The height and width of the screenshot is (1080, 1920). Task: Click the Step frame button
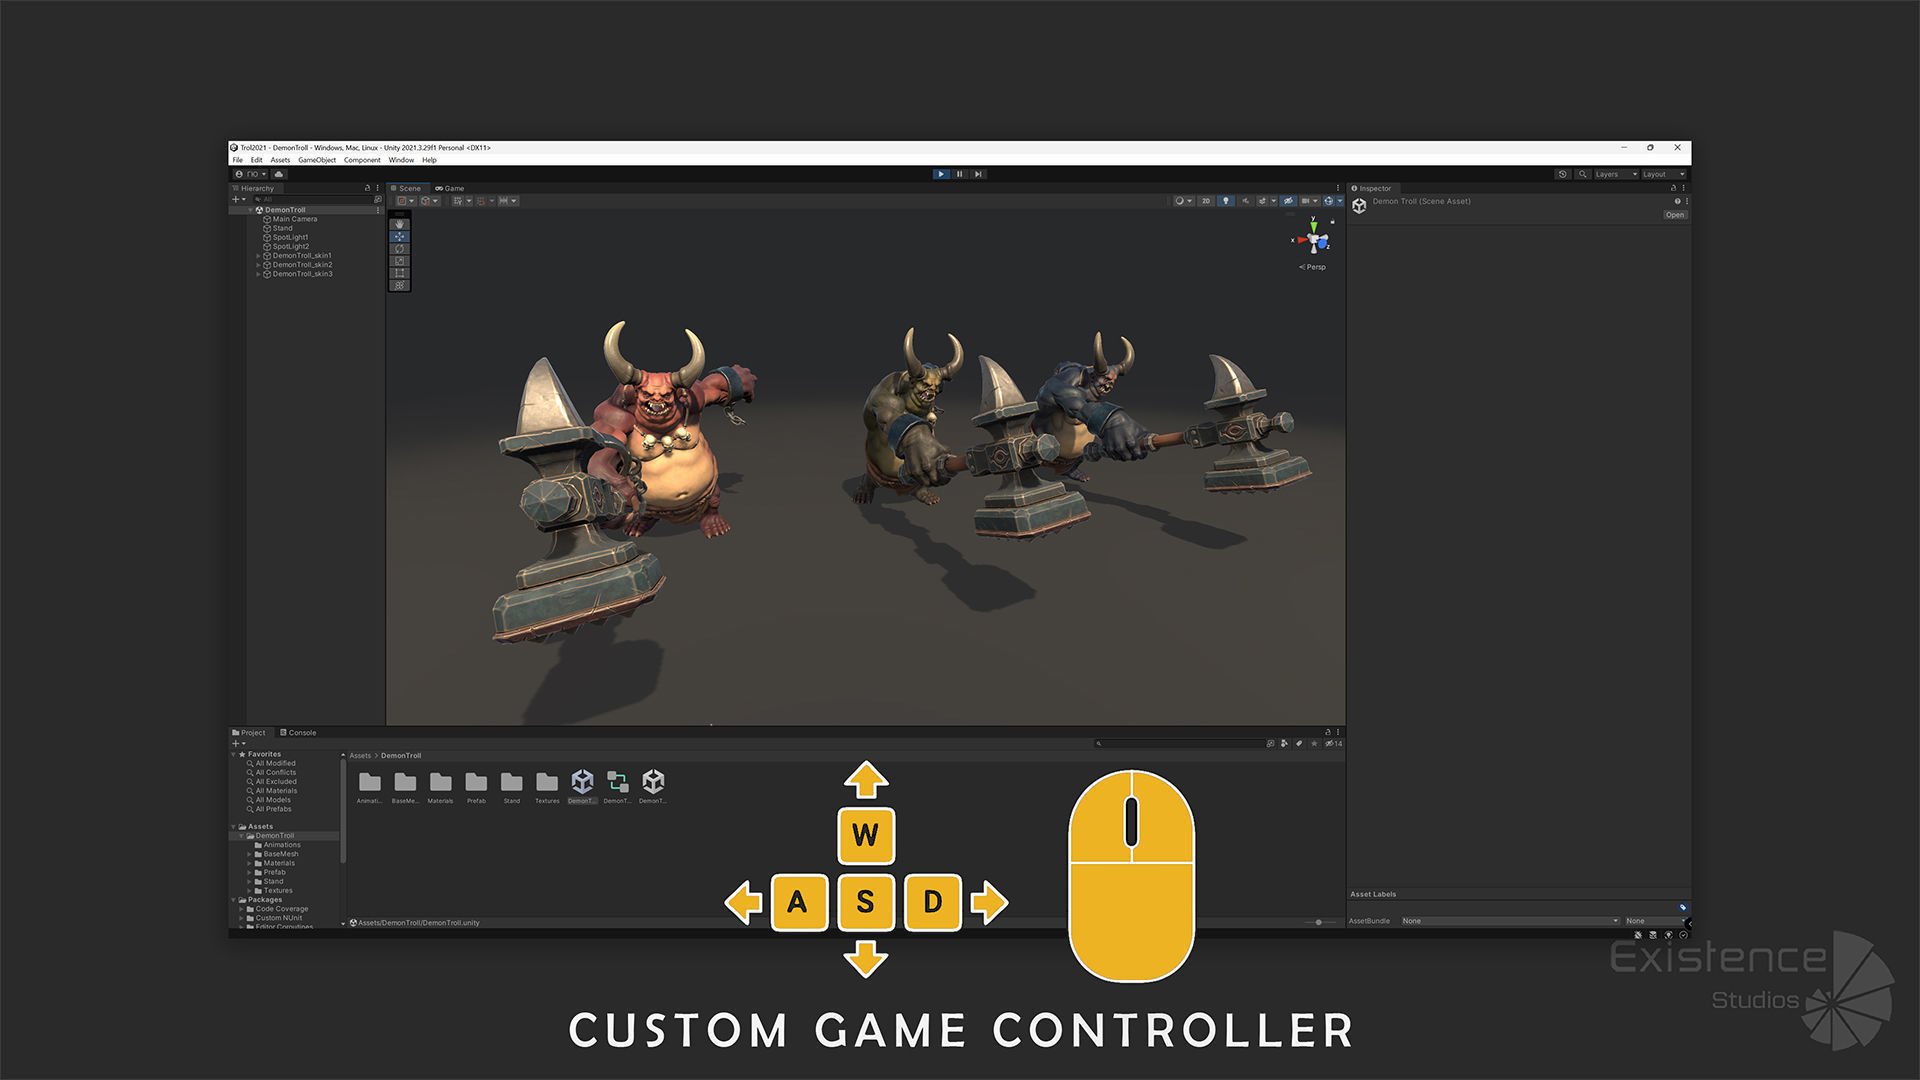(x=979, y=174)
